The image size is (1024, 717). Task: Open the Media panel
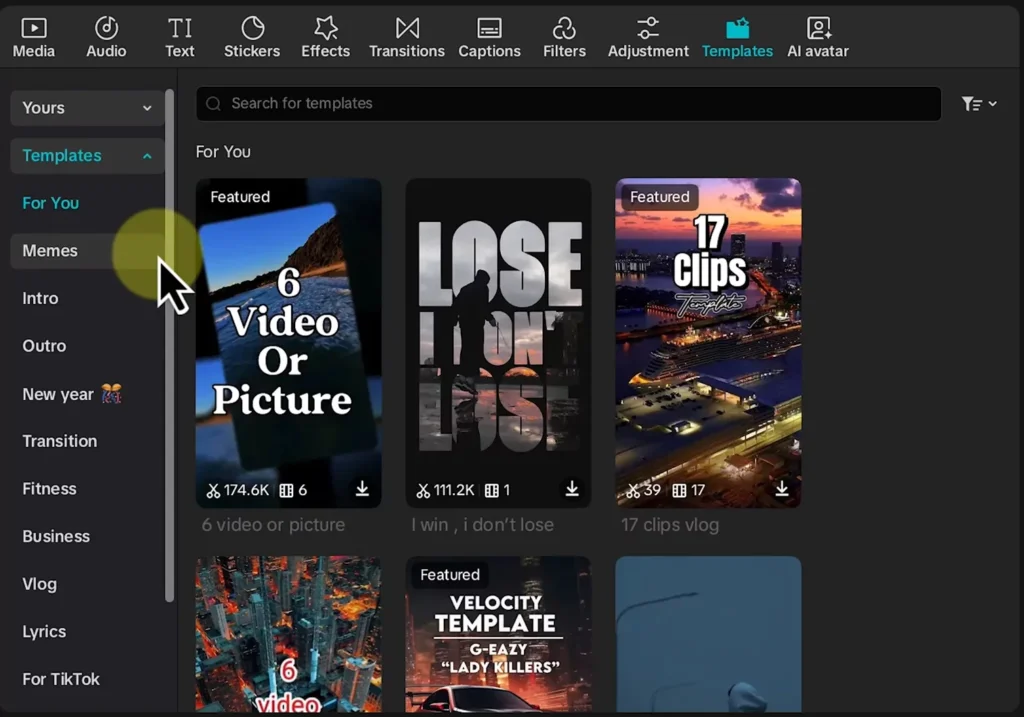point(33,38)
